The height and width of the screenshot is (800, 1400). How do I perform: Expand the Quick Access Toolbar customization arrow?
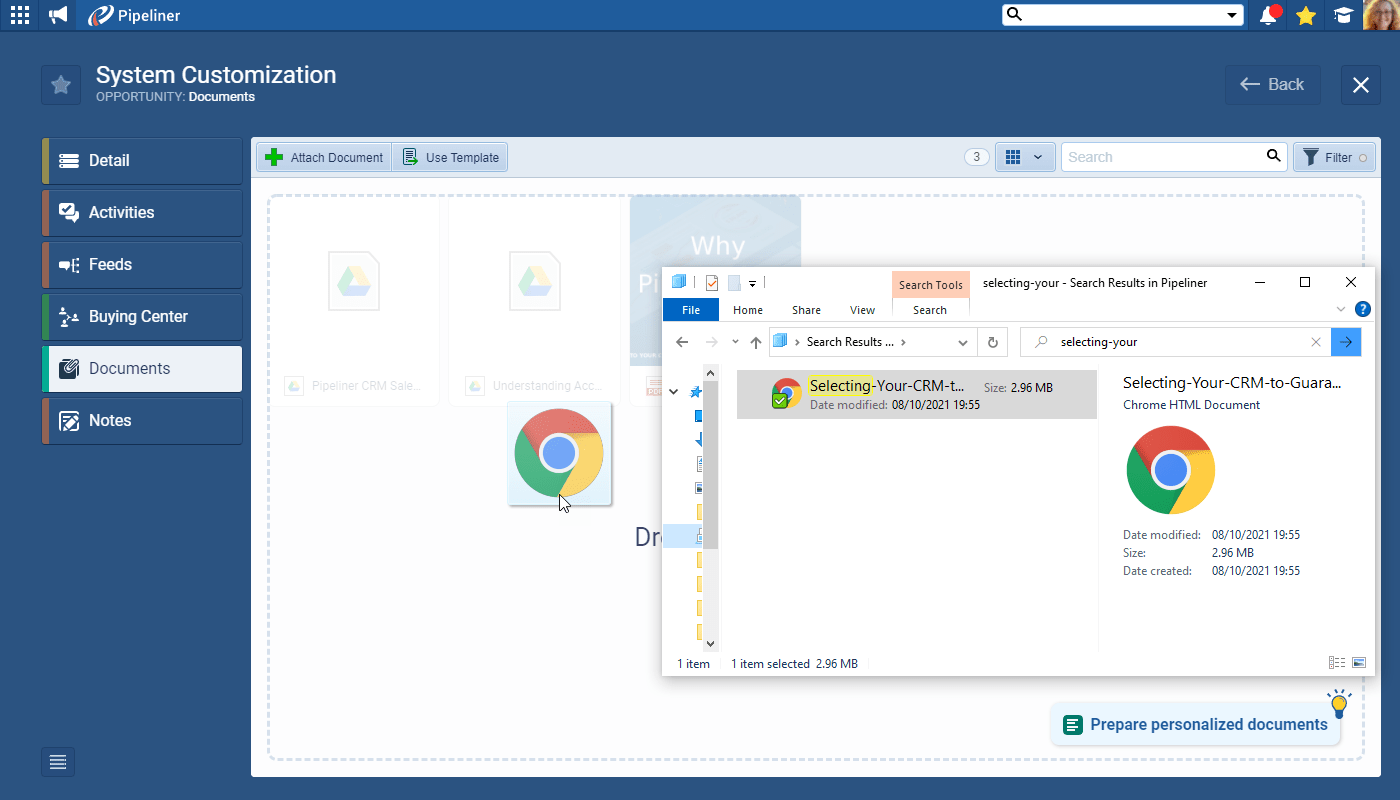[751, 283]
